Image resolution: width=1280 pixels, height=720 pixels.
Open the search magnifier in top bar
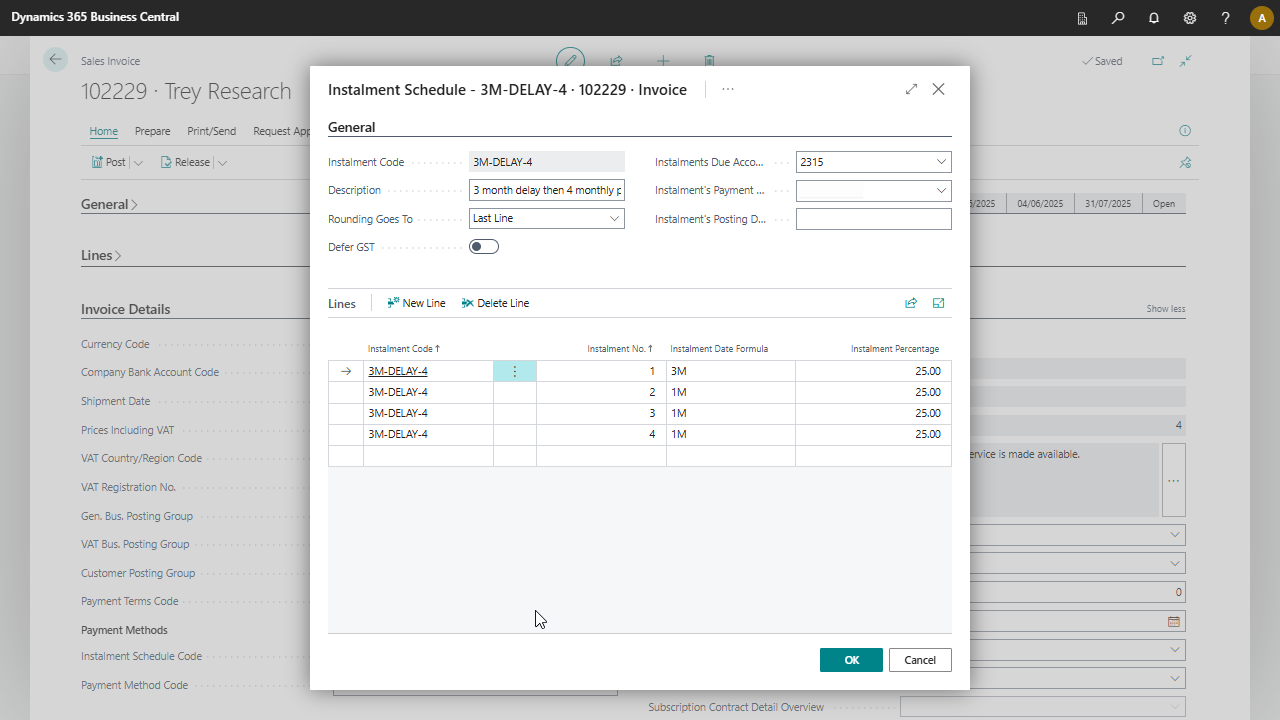(x=1118, y=18)
